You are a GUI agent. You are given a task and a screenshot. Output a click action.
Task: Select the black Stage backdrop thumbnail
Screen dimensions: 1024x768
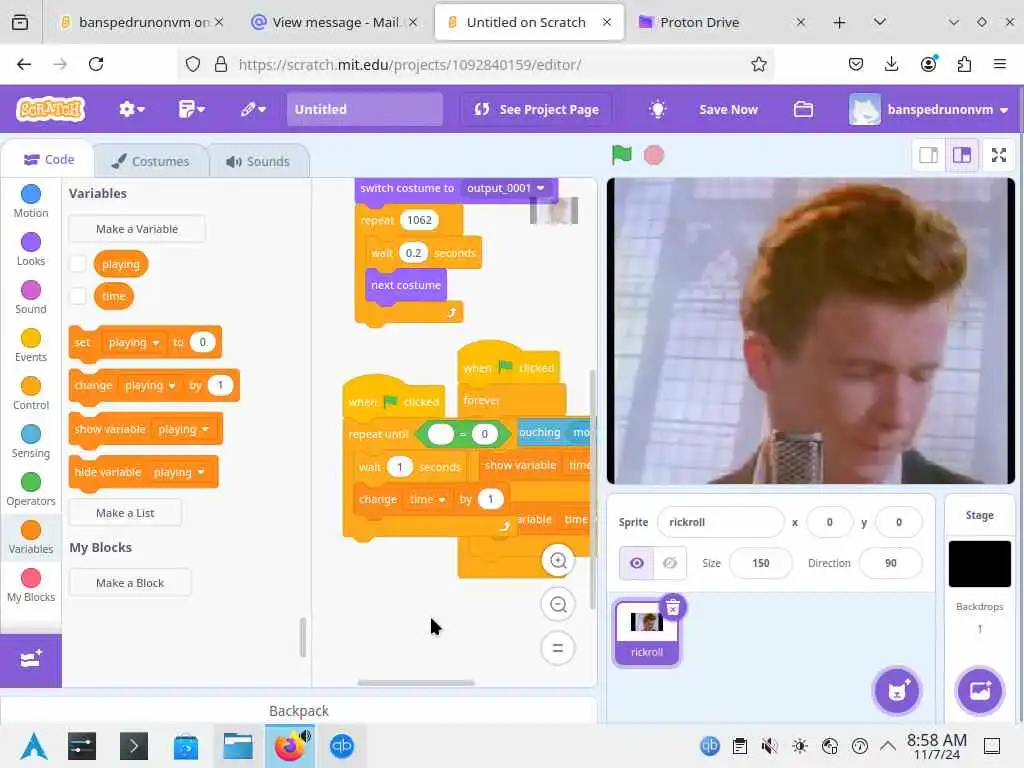tap(980, 564)
